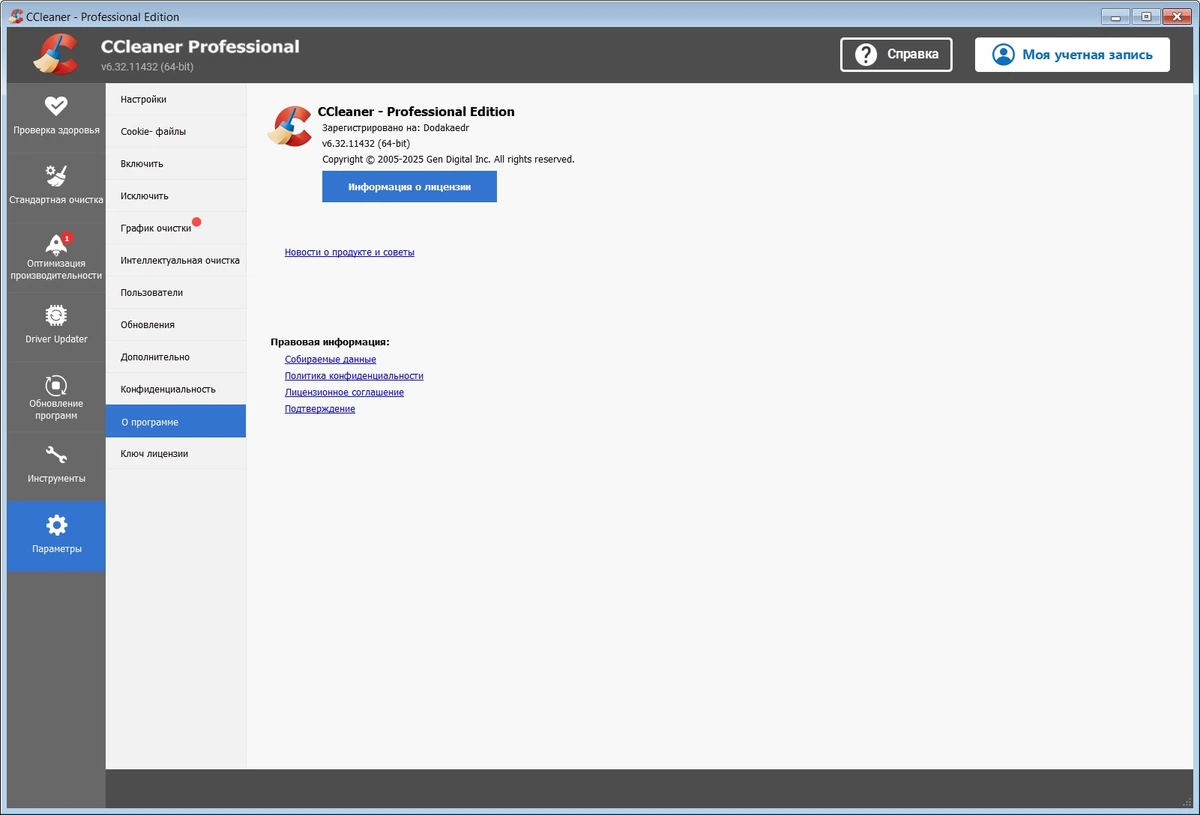The width and height of the screenshot is (1200, 815).
Task: Open Обновления section
Action: pos(176,324)
